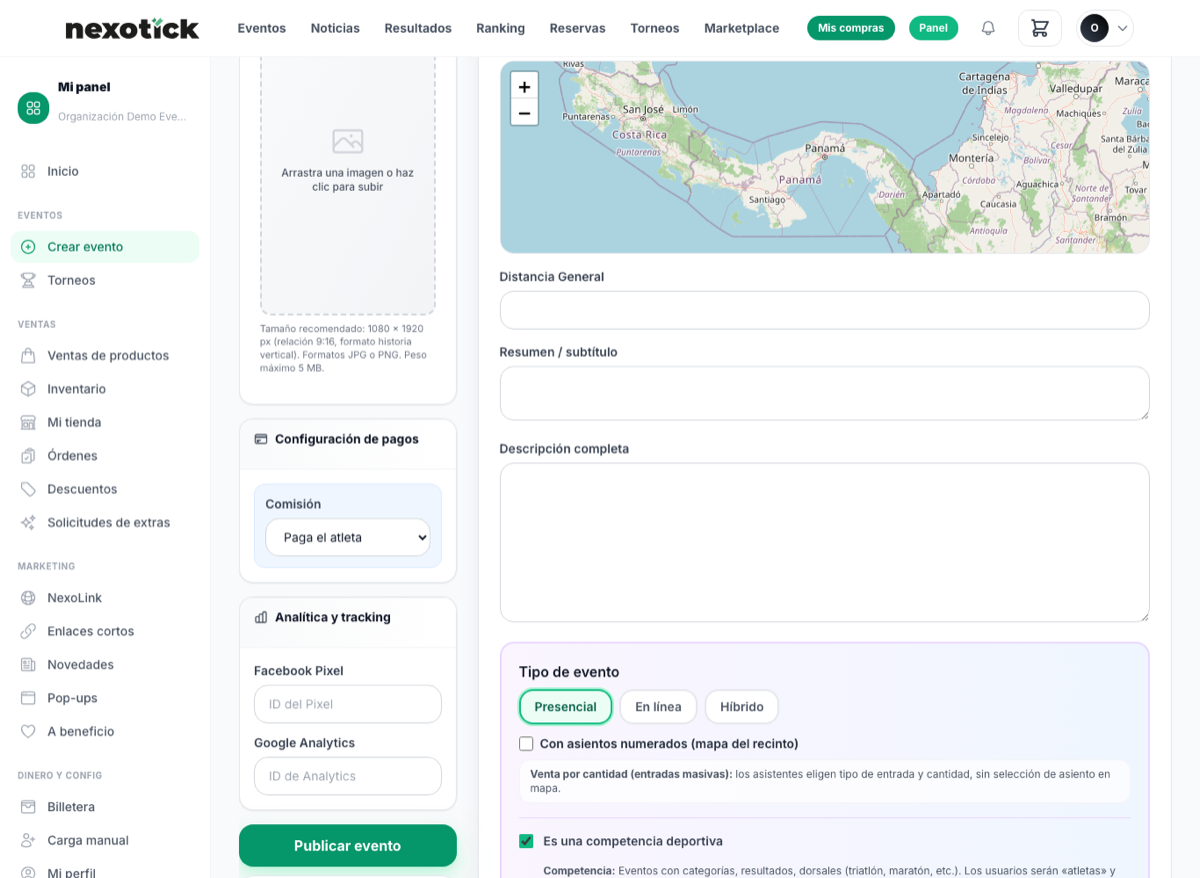The height and width of the screenshot is (878, 1200).
Task: Select En línea event type
Action: click(658, 707)
